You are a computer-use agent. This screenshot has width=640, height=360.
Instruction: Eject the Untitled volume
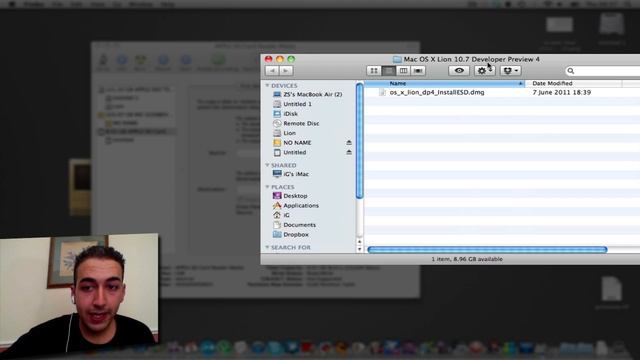click(349, 152)
